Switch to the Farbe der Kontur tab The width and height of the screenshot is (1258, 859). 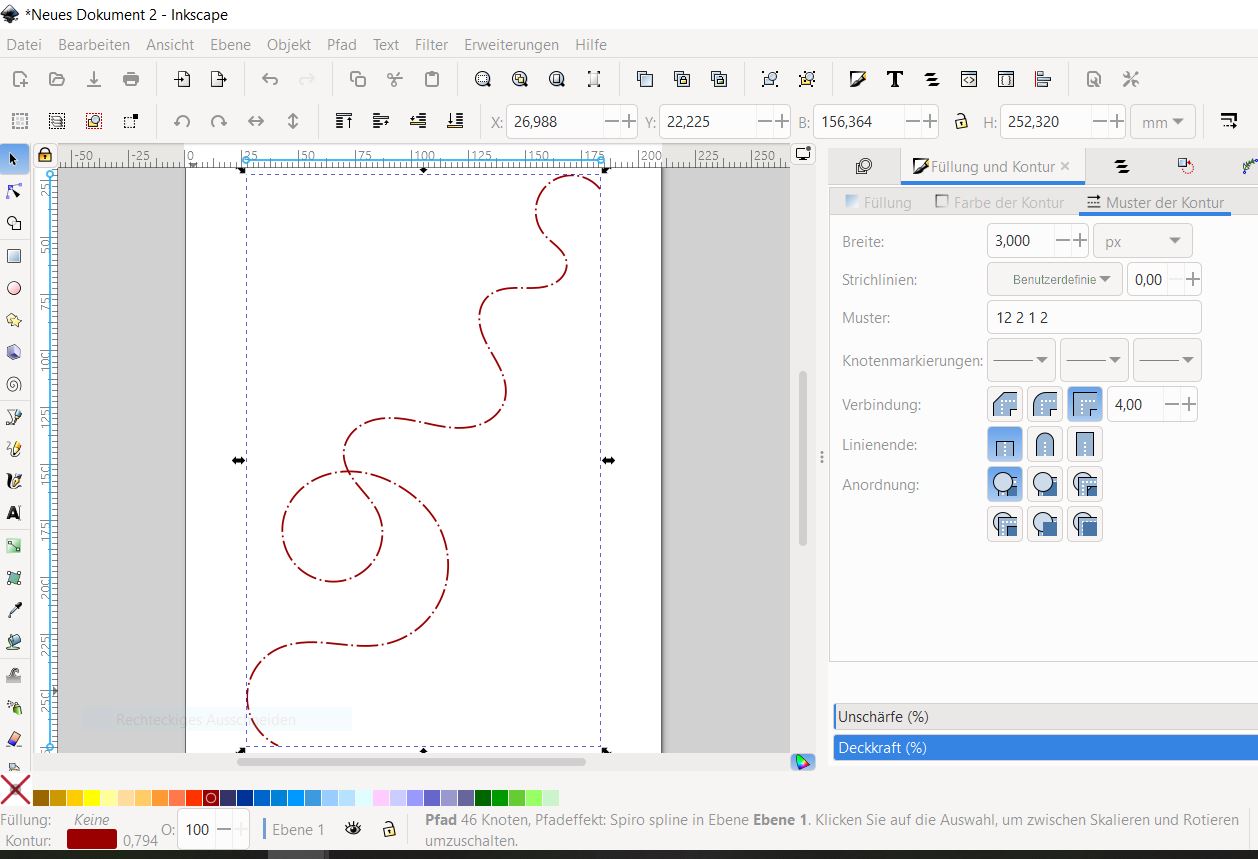click(999, 202)
